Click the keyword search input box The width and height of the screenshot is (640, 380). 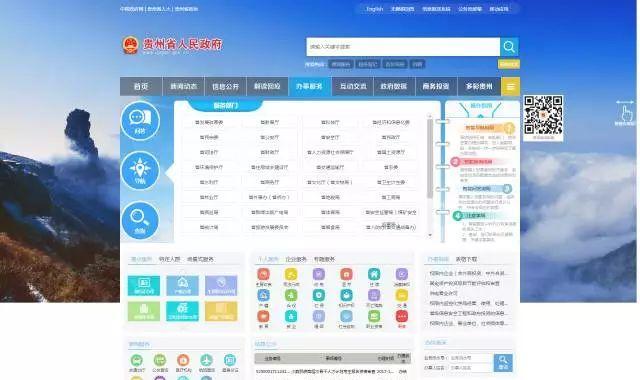click(x=403, y=47)
